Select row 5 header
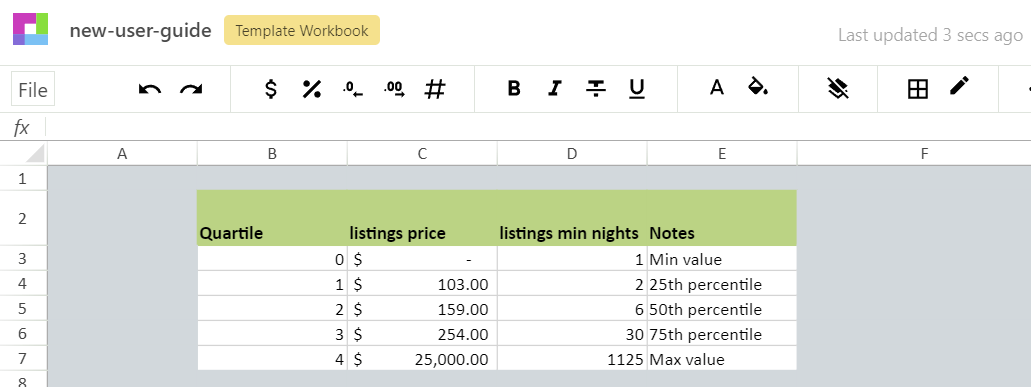The height and width of the screenshot is (387, 1031). click(x=23, y=309)
